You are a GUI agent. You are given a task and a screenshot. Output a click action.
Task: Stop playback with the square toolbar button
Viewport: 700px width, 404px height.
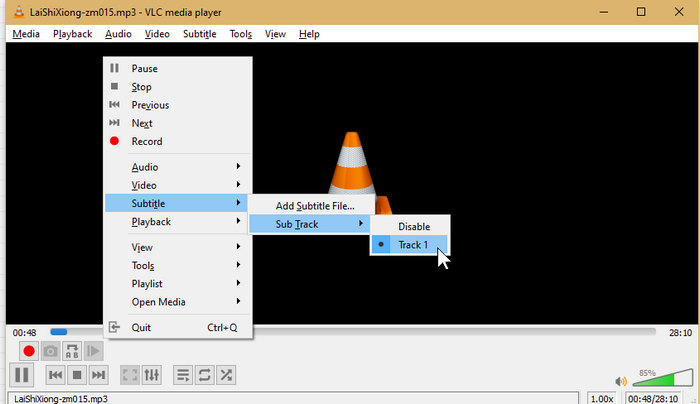[x=77, y=375]
